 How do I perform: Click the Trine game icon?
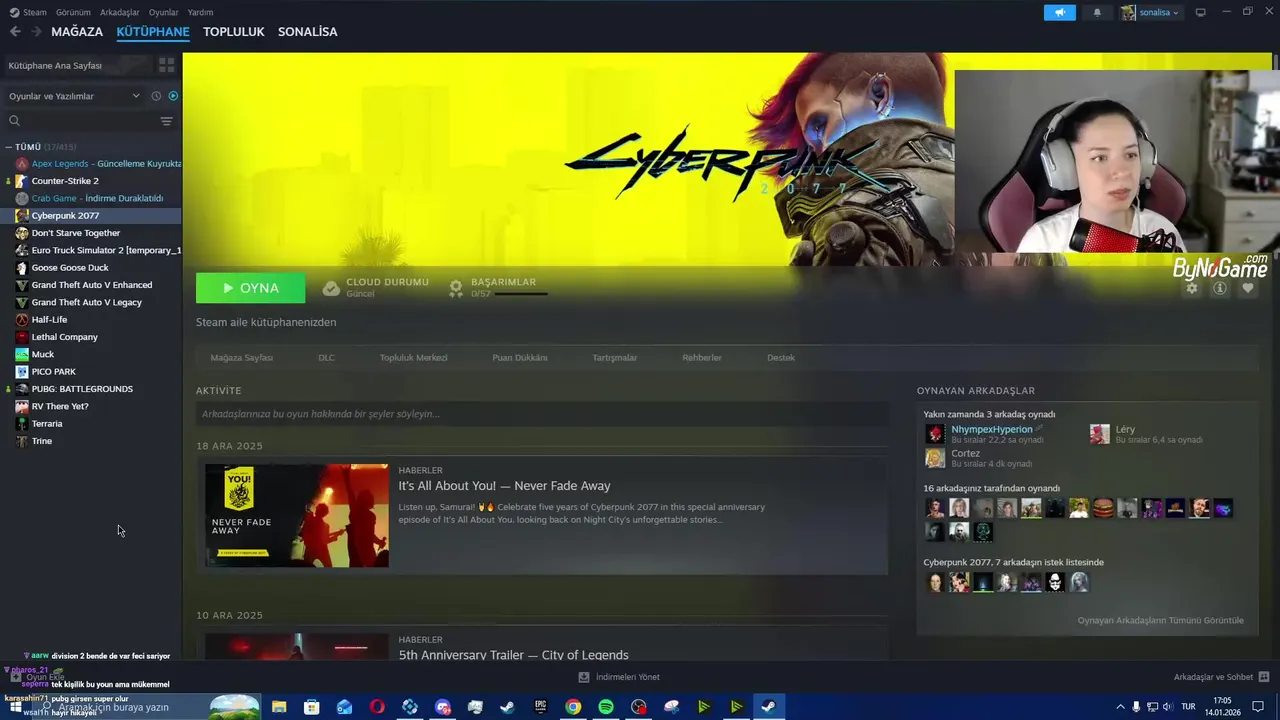point(22,441)
